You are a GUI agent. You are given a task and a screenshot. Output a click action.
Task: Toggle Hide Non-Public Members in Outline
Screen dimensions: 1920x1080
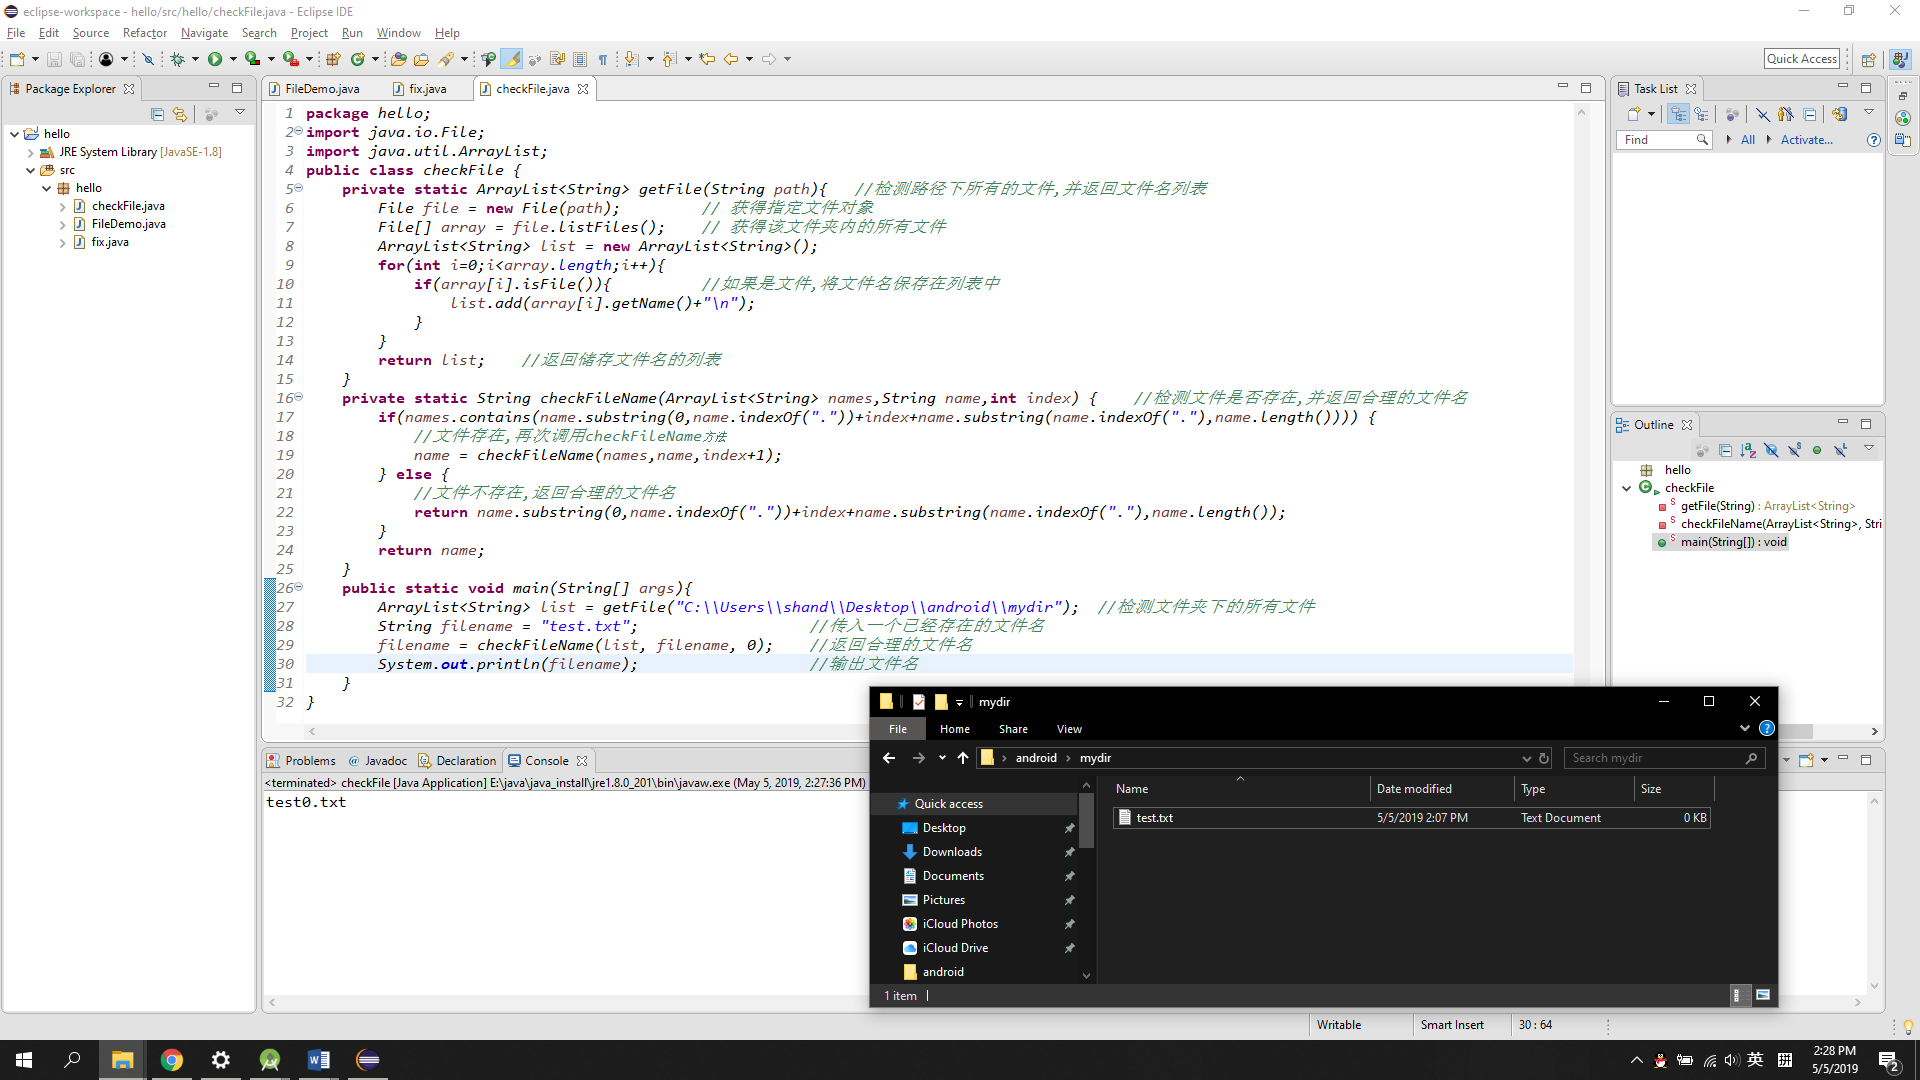(1817, 450)
